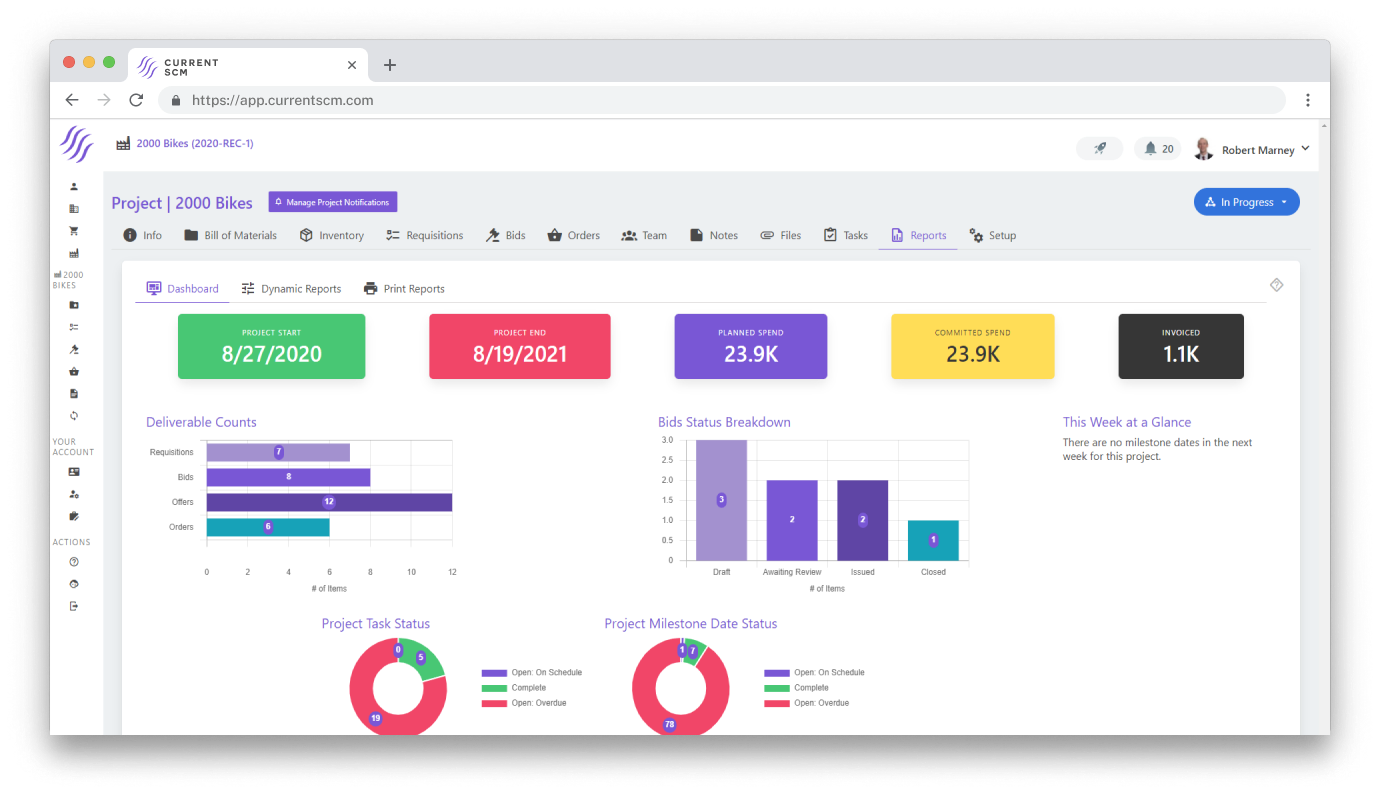Viewport: 1380px width, 794px height.
Task: Open the 2000 Bikes (2020-REC-1) project link
Action: pos(194,143)
